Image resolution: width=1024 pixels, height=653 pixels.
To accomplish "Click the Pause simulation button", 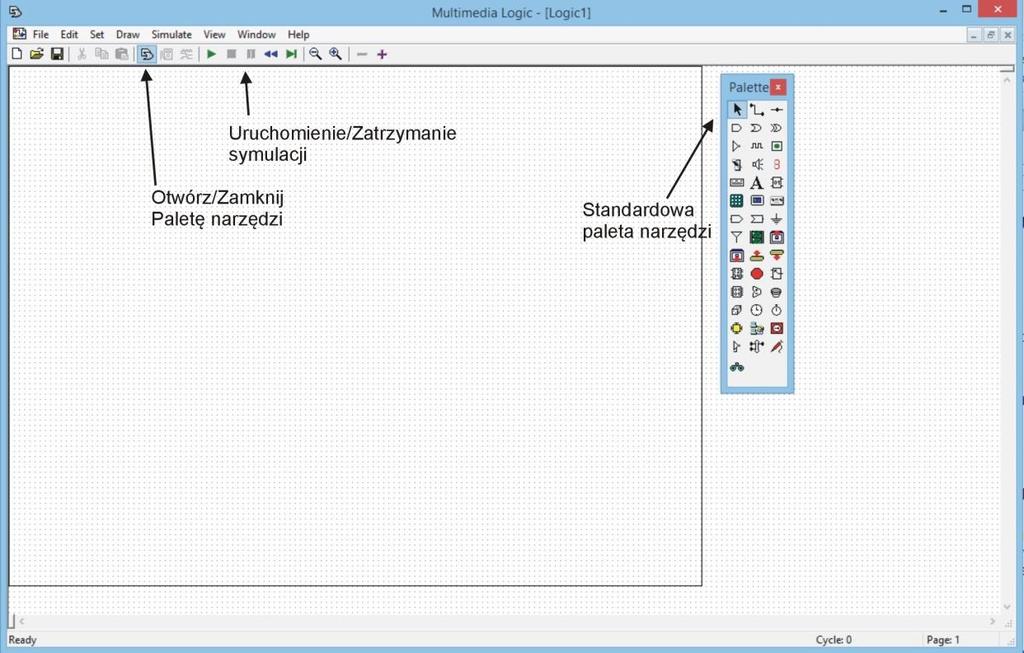I will click(251, 54).
